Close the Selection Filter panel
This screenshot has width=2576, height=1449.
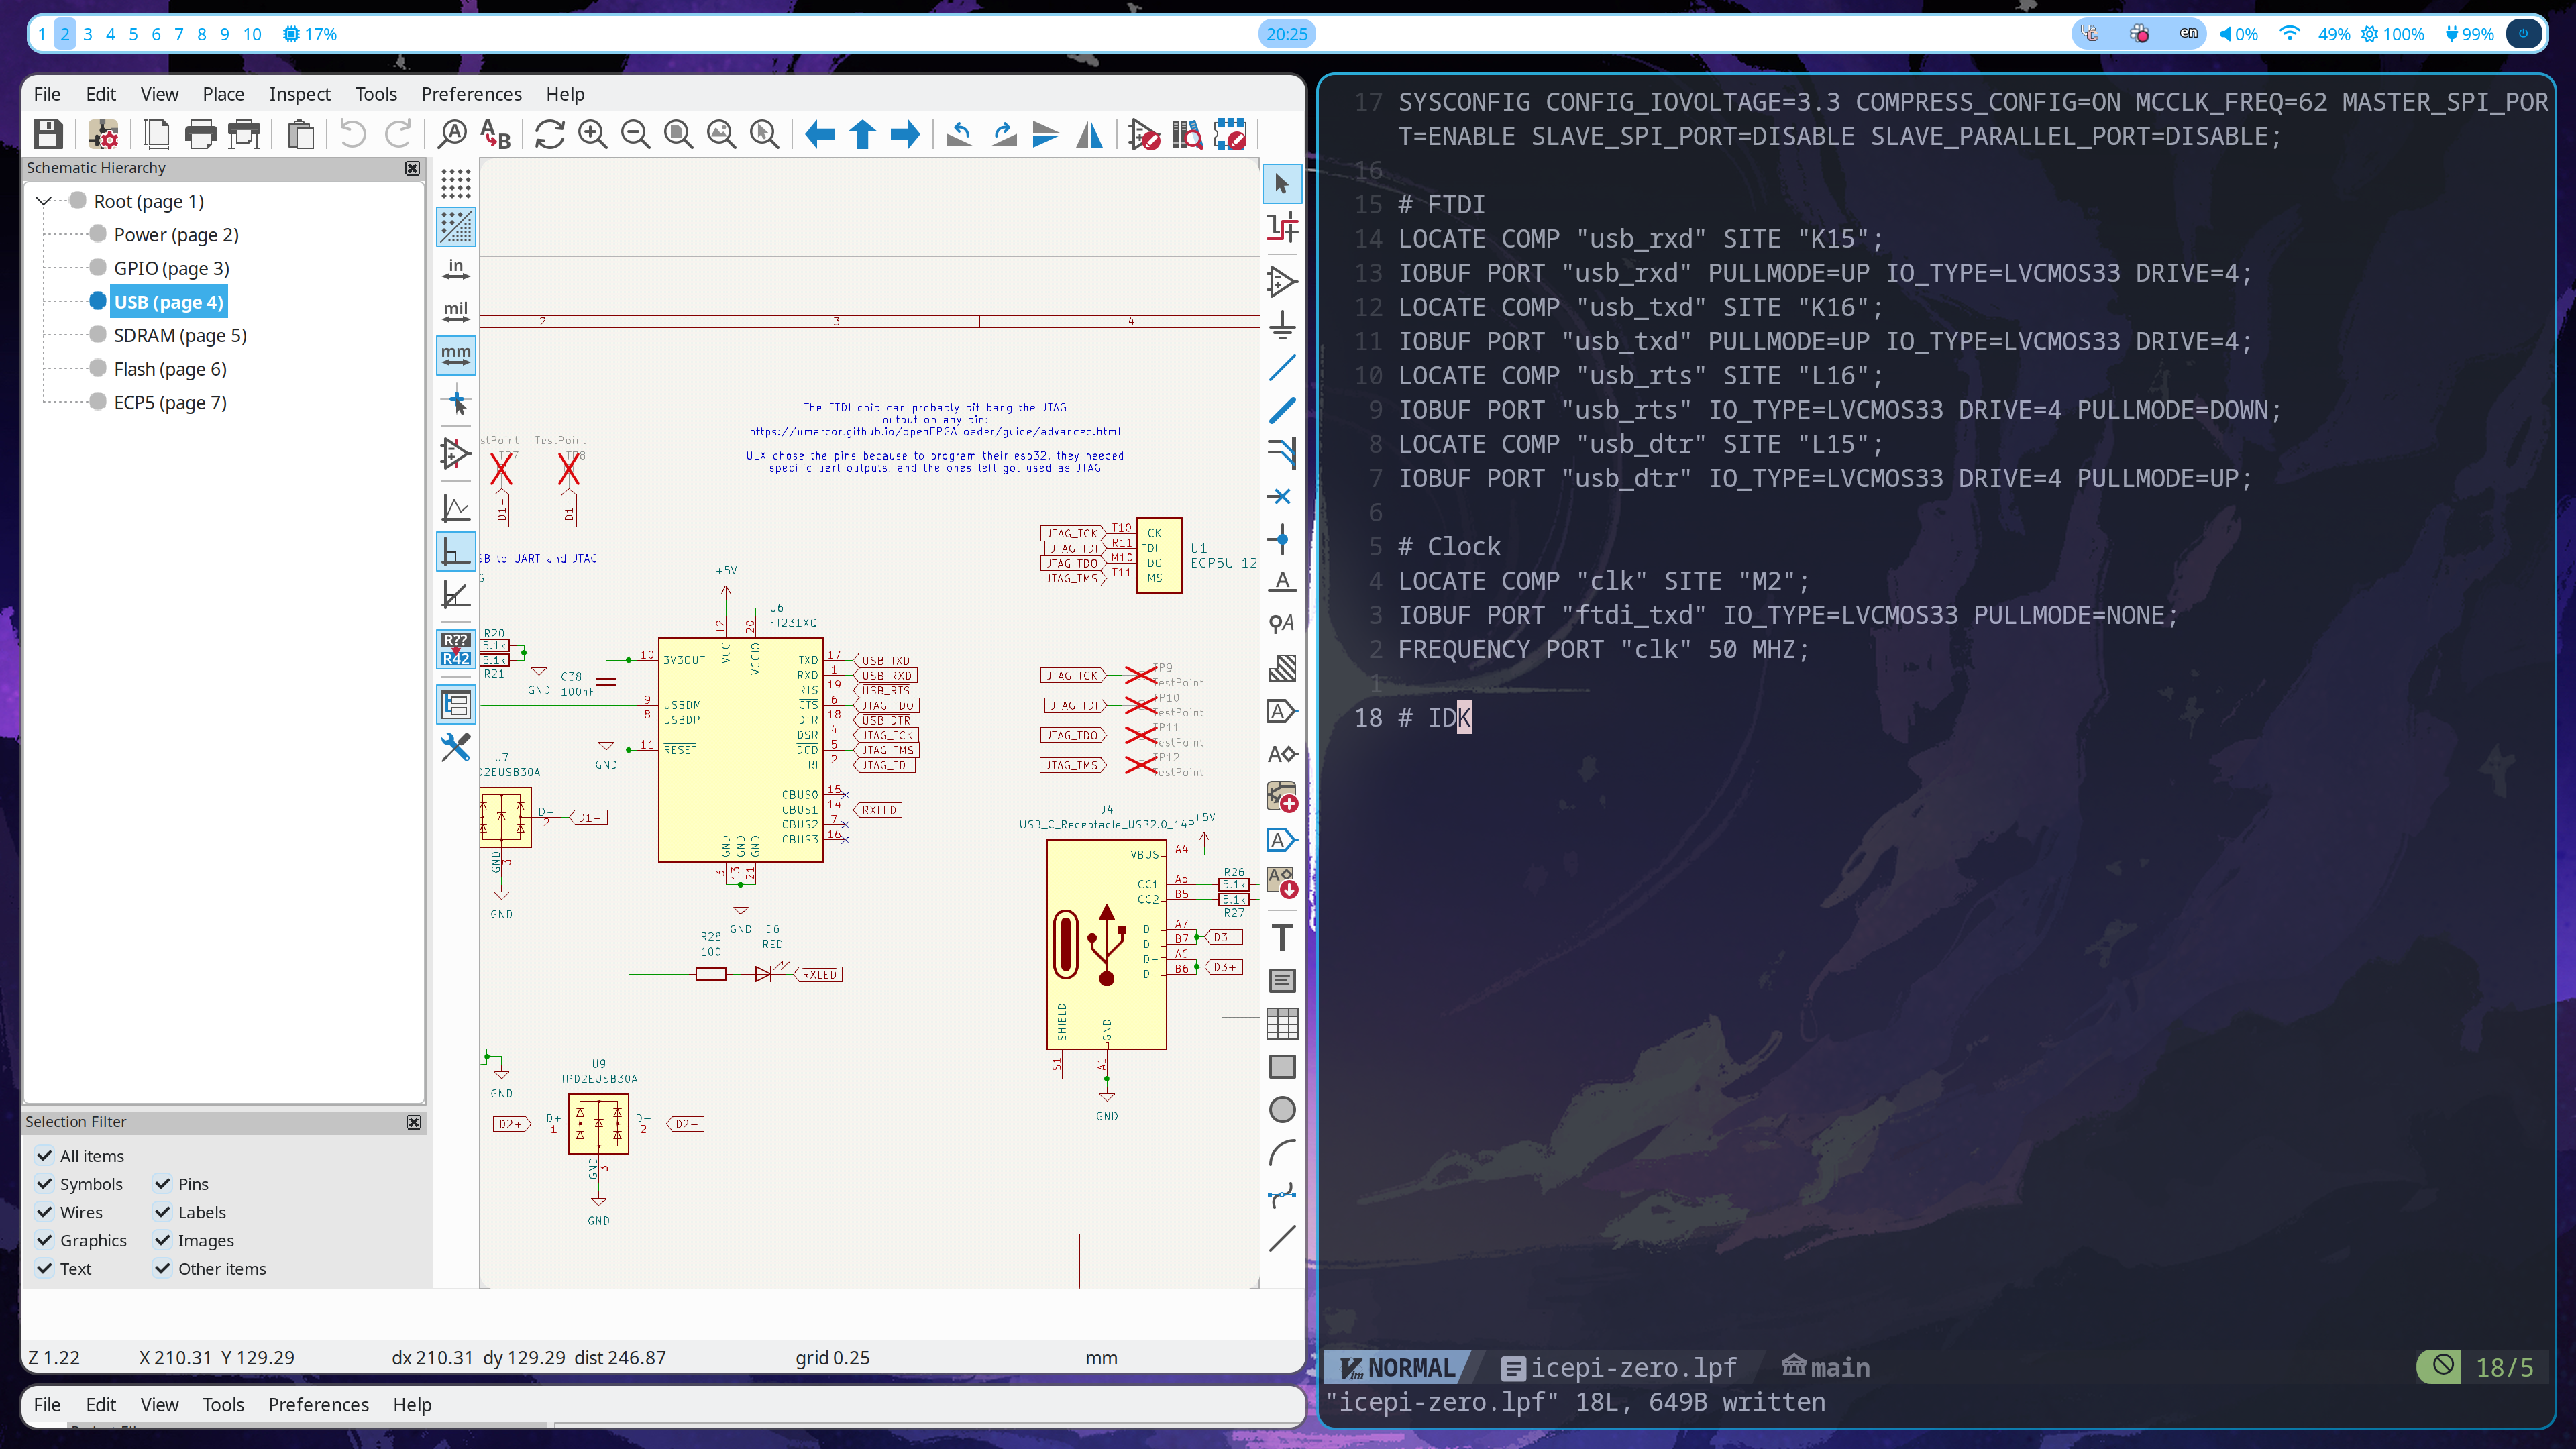413,1122
